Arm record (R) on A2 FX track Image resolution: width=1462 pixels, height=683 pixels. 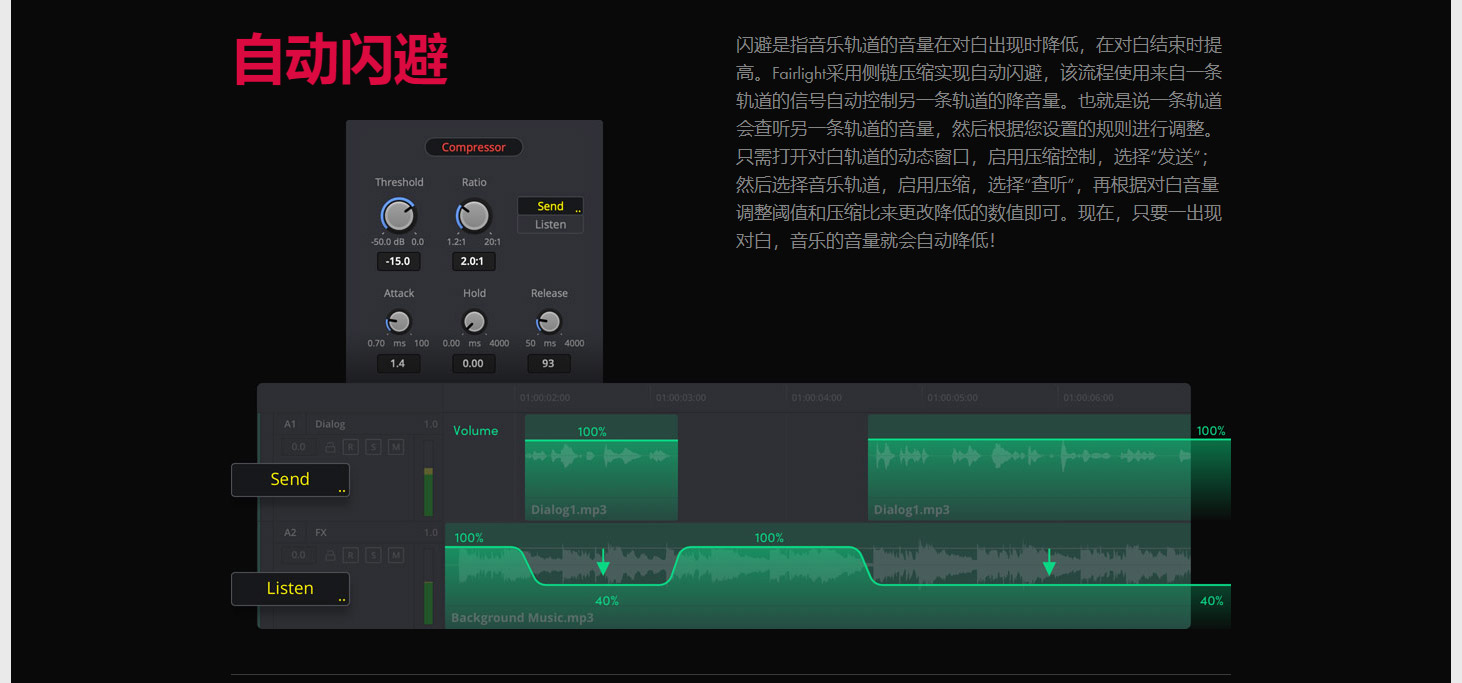click(x=351, y=555)
